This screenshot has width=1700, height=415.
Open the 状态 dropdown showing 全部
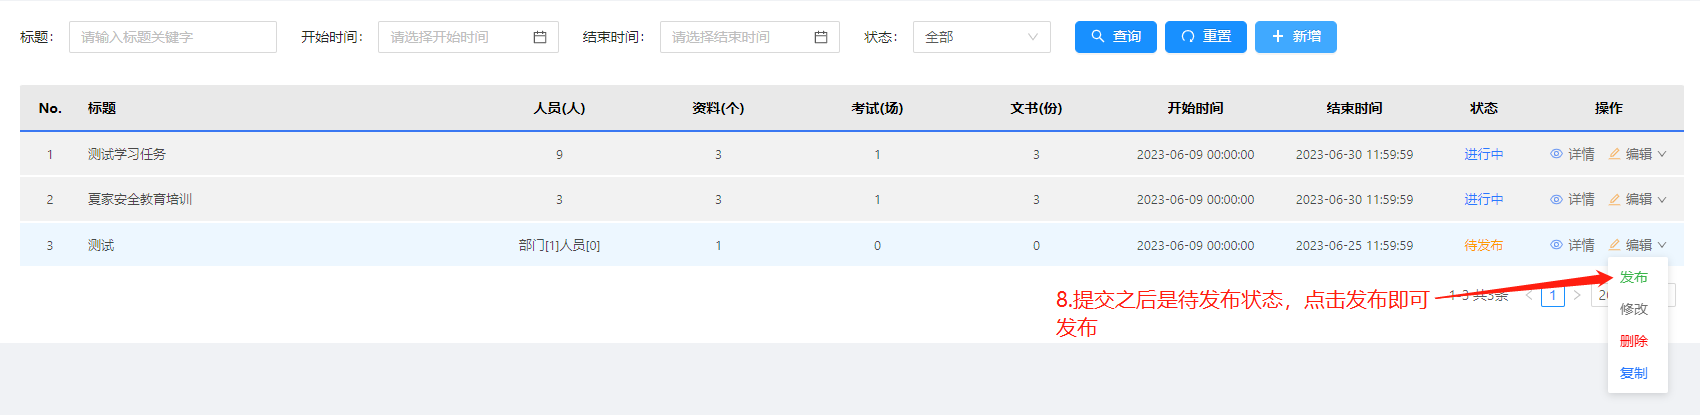(981, 37)
